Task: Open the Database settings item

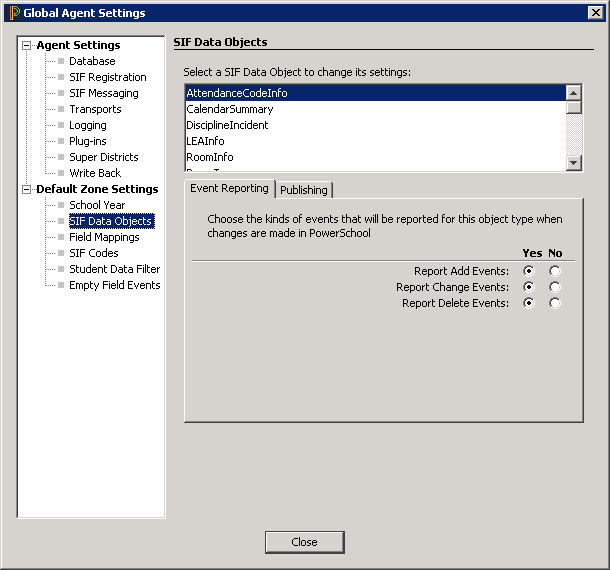Action: pyautogui.click(x=92, y=61)
